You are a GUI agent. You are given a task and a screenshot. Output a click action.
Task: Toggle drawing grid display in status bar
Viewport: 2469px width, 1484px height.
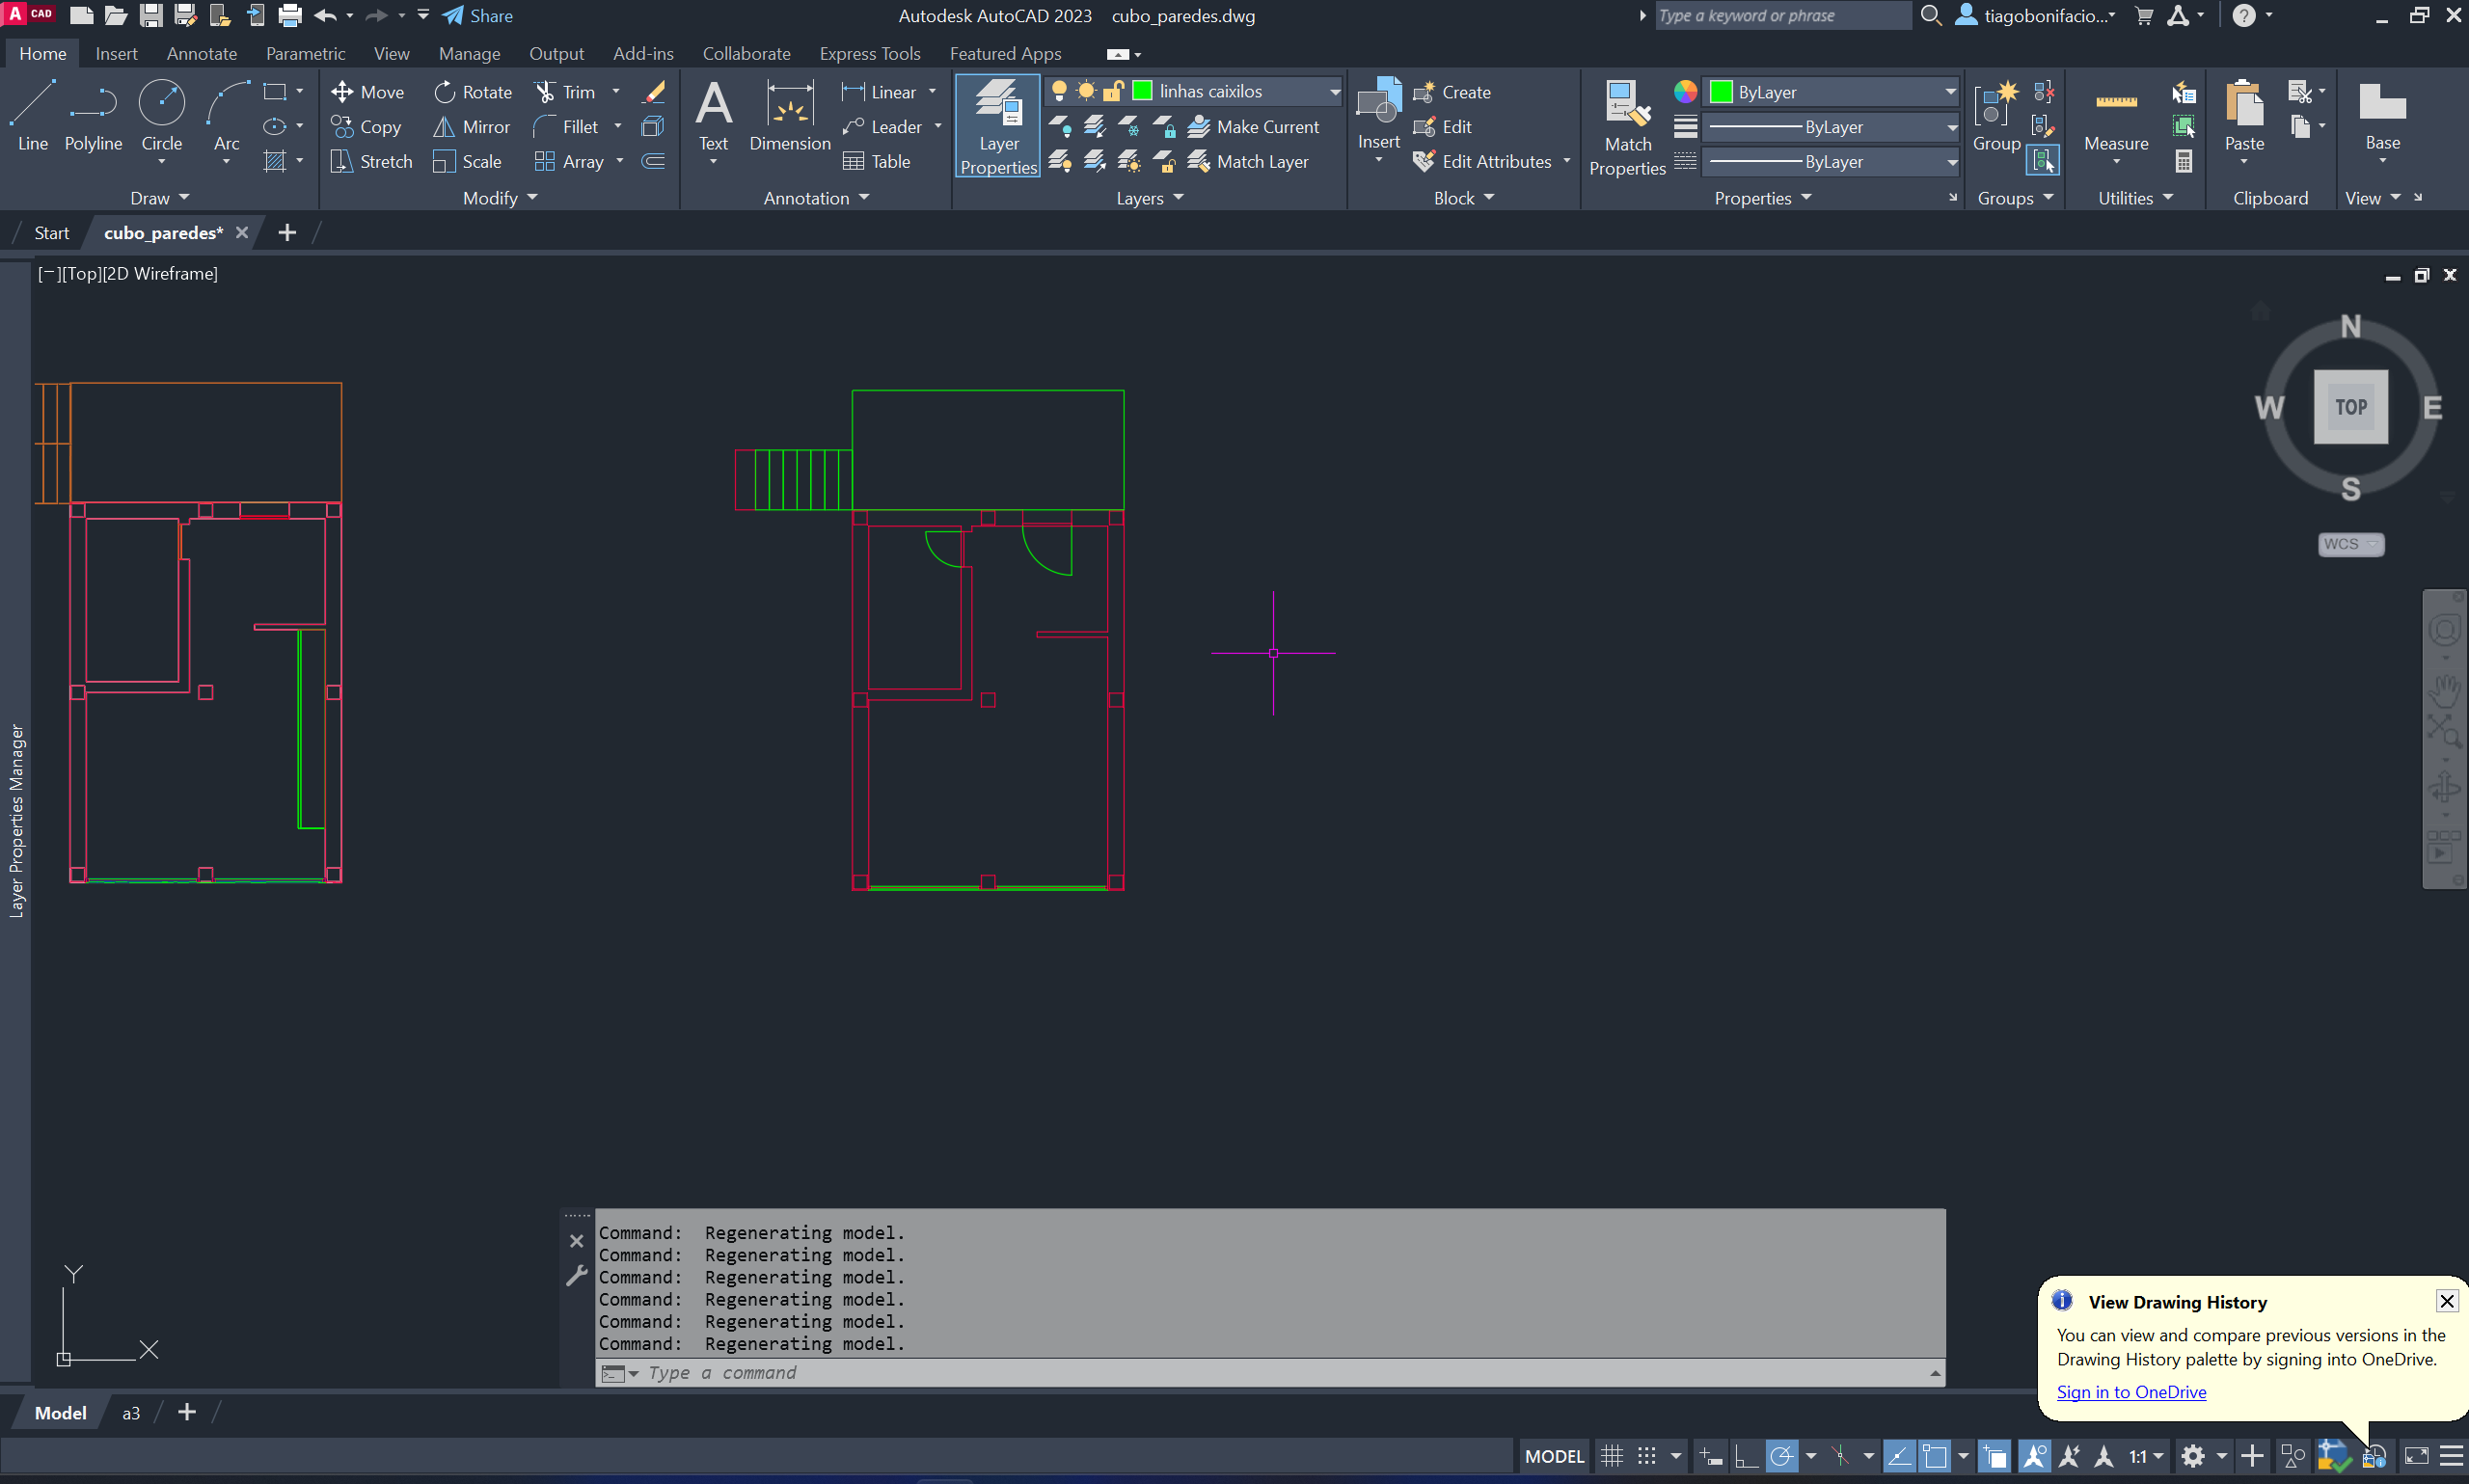pyautogui.click(x=1611, y=1456)
